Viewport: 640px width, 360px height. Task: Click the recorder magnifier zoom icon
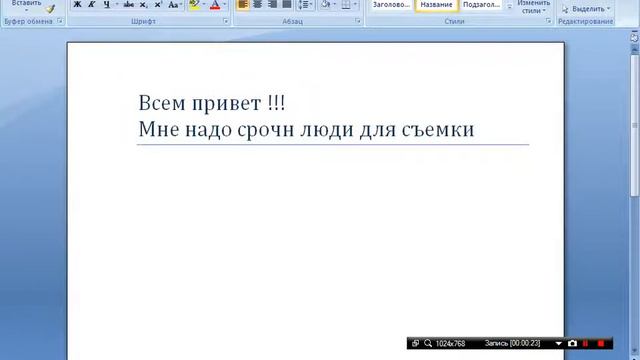coord(428,343)
